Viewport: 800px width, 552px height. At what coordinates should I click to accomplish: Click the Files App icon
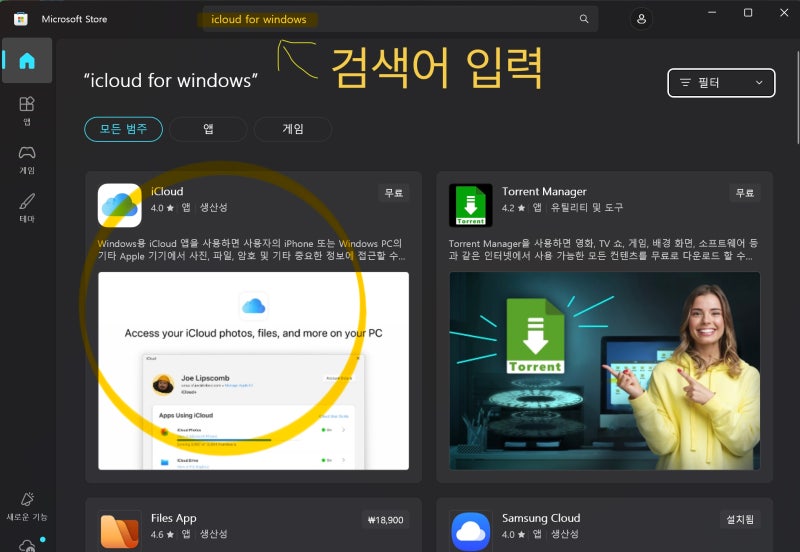[119, 531]
